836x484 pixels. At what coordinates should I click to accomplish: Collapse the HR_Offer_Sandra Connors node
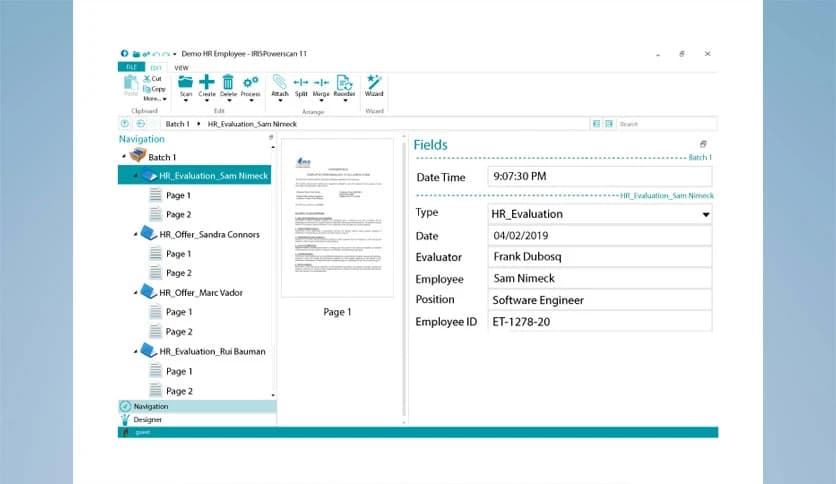pos(135,235)
